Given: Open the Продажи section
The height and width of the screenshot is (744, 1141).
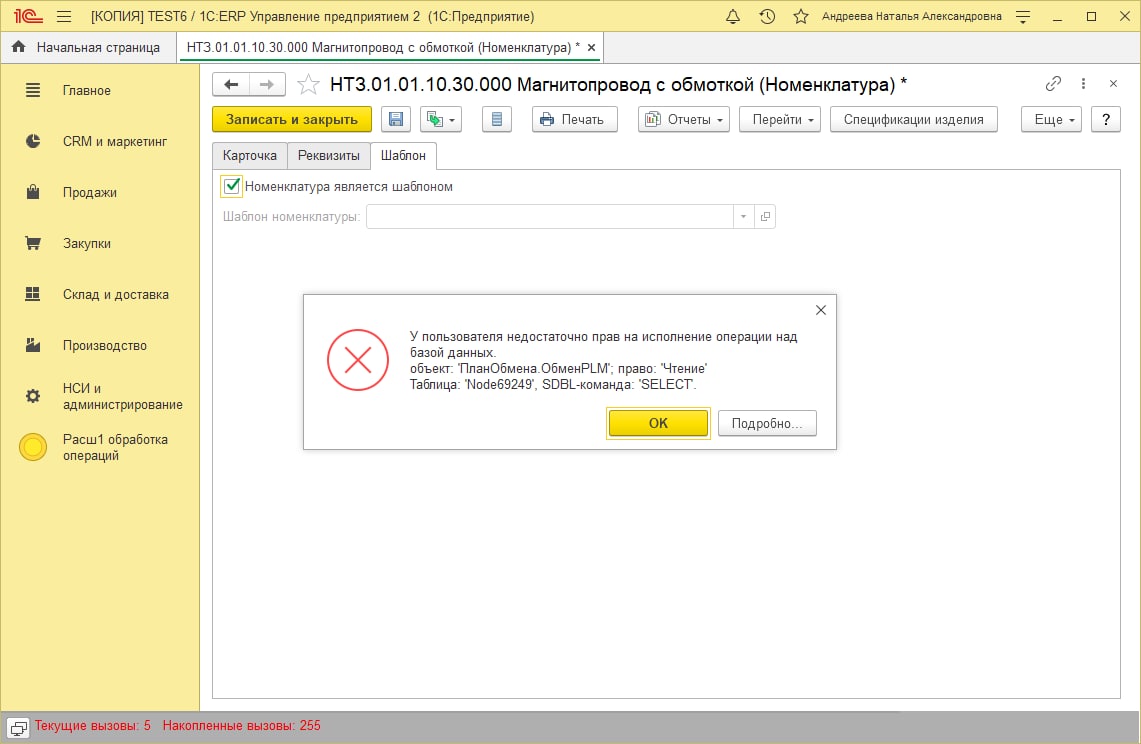Looking at the screenshot, I should (90, 192).
